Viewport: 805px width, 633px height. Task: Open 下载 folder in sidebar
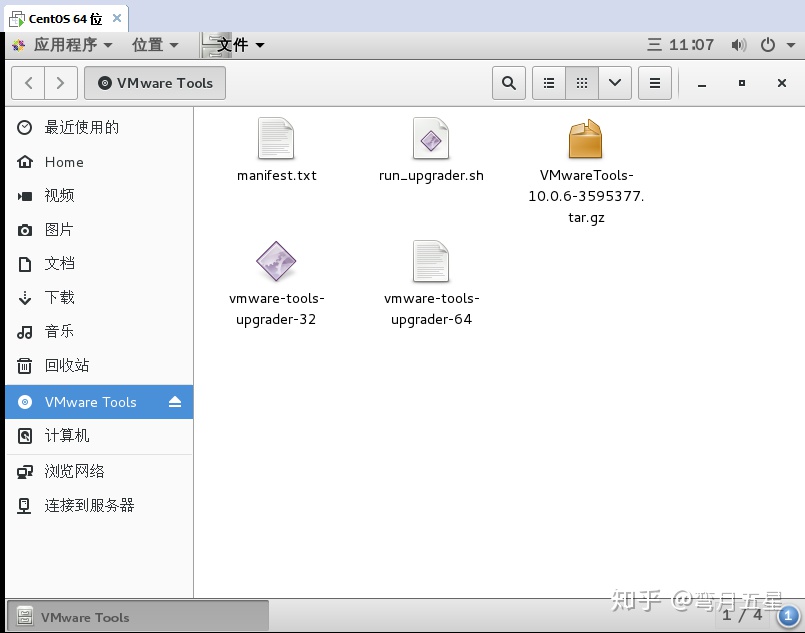pyautogui.click(x=99, y=297)
